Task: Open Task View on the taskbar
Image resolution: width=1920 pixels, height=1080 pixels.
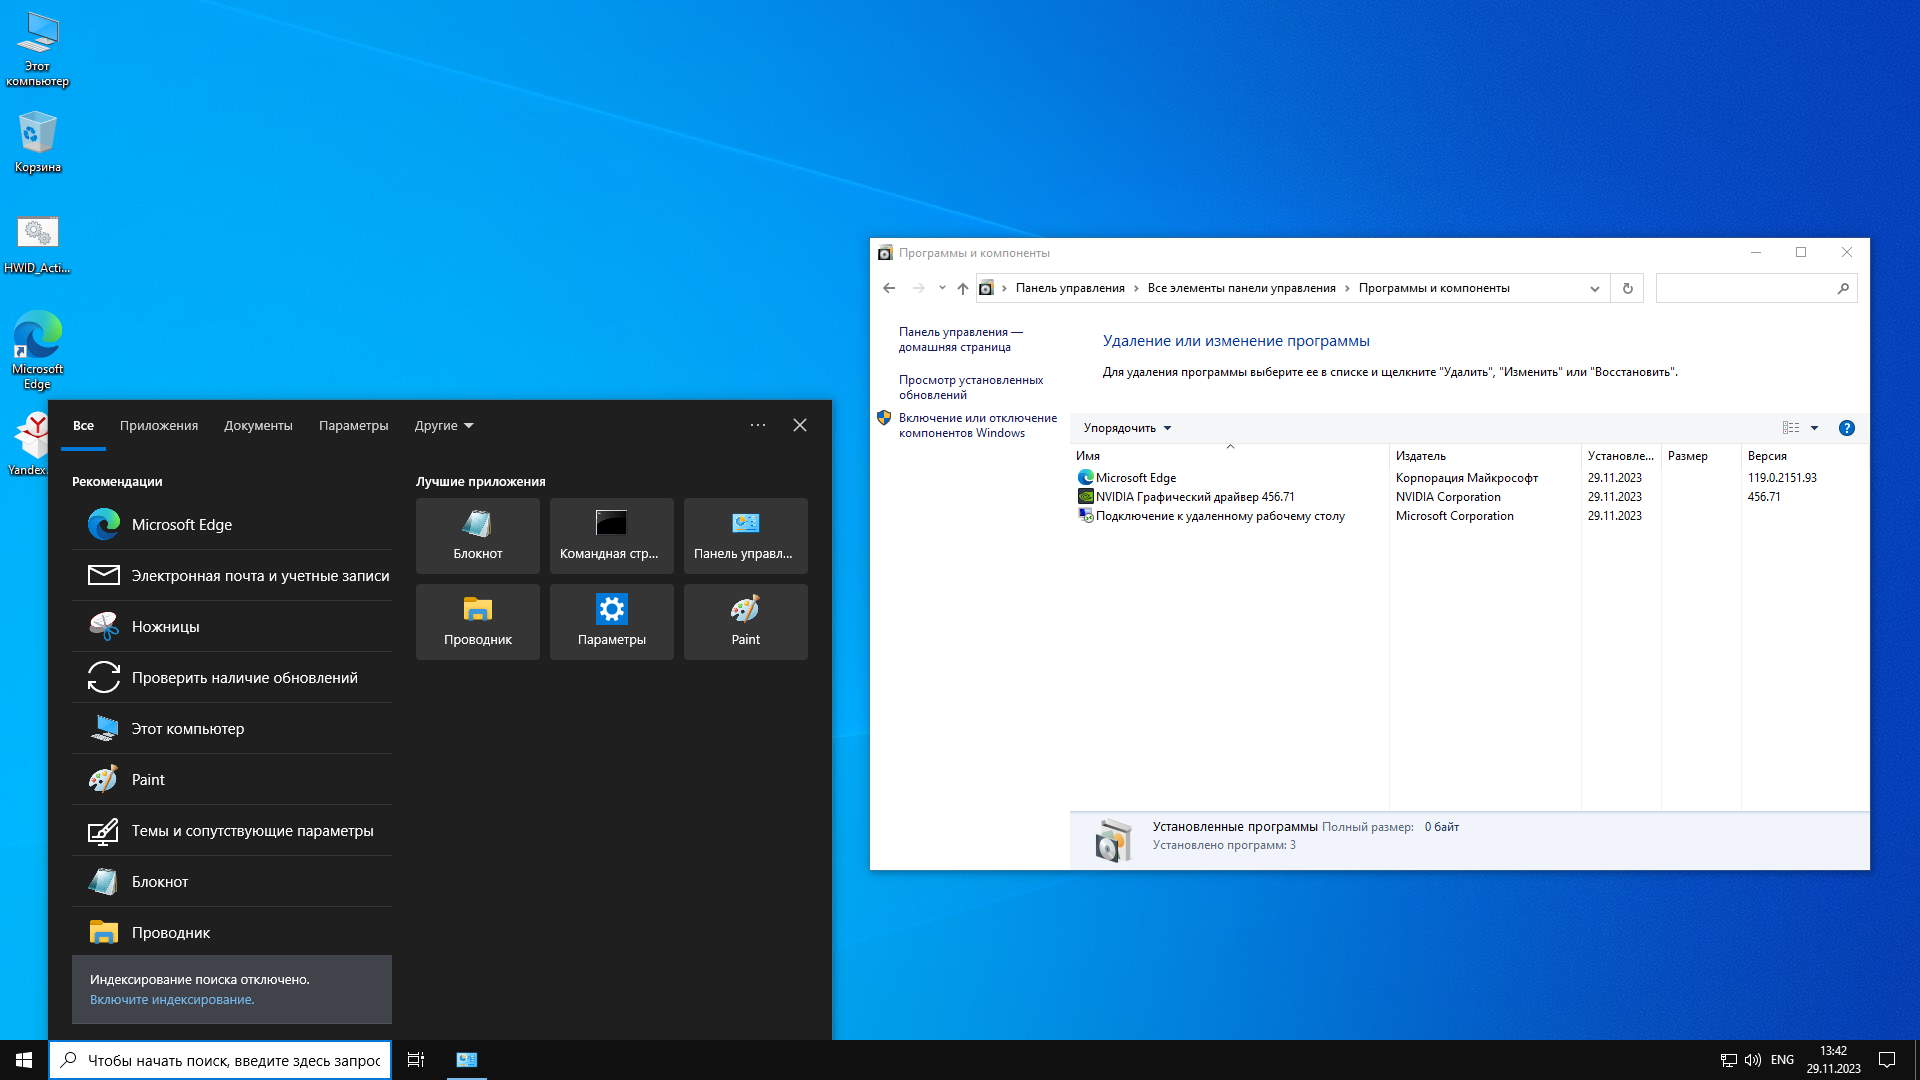Action: (416, 1060)
